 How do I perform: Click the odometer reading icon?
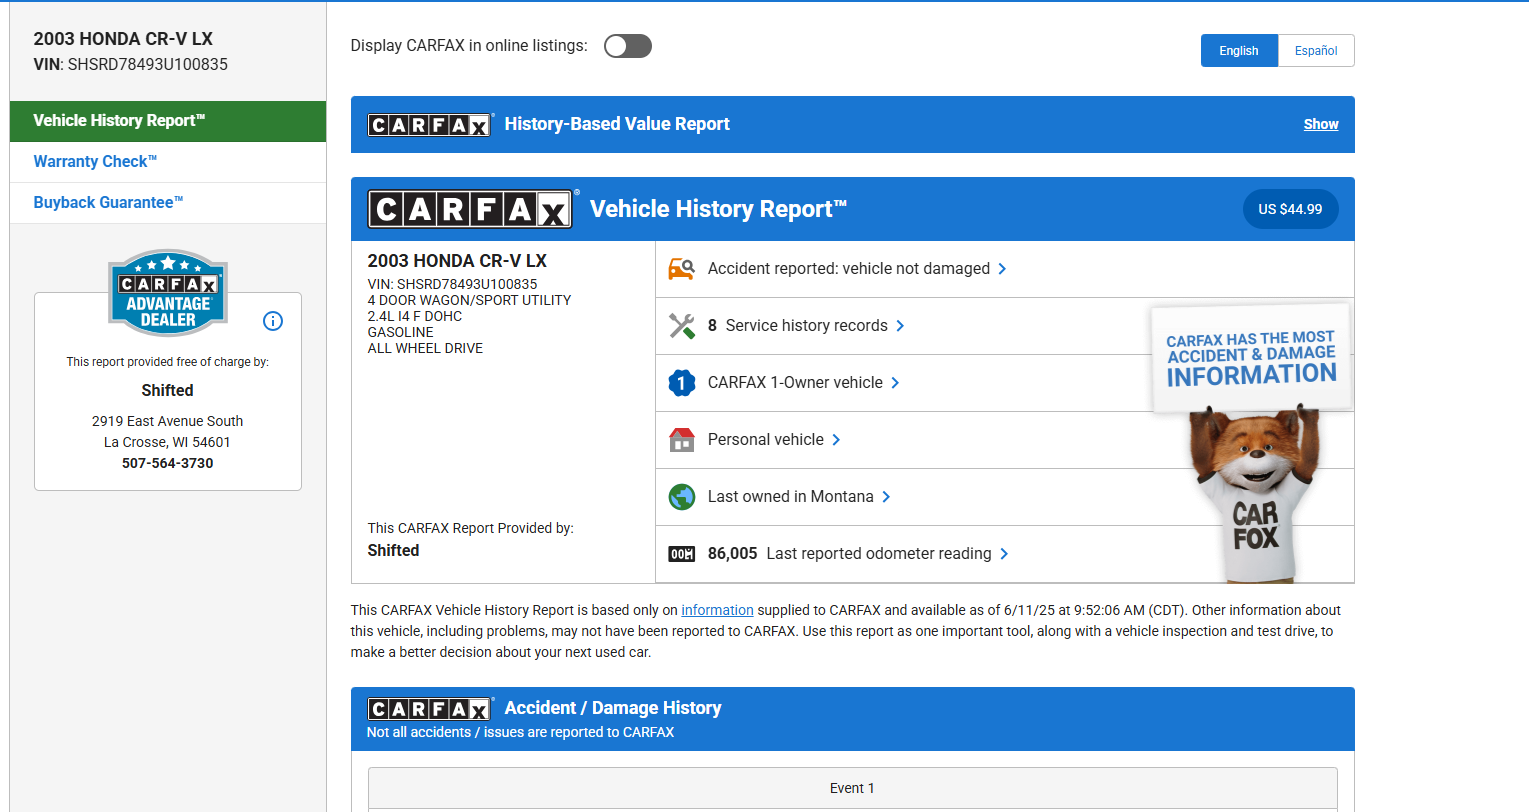point(682,554)
